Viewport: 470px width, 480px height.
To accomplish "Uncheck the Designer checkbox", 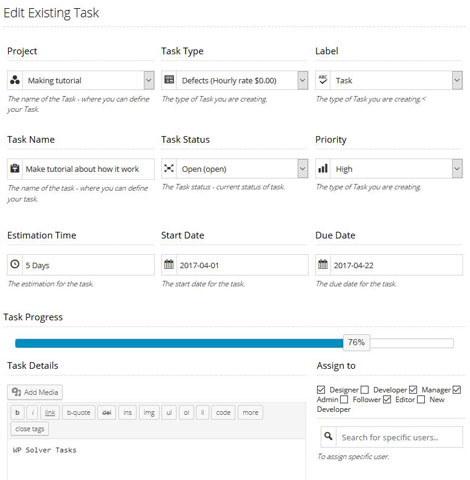I will coord(321,389).
